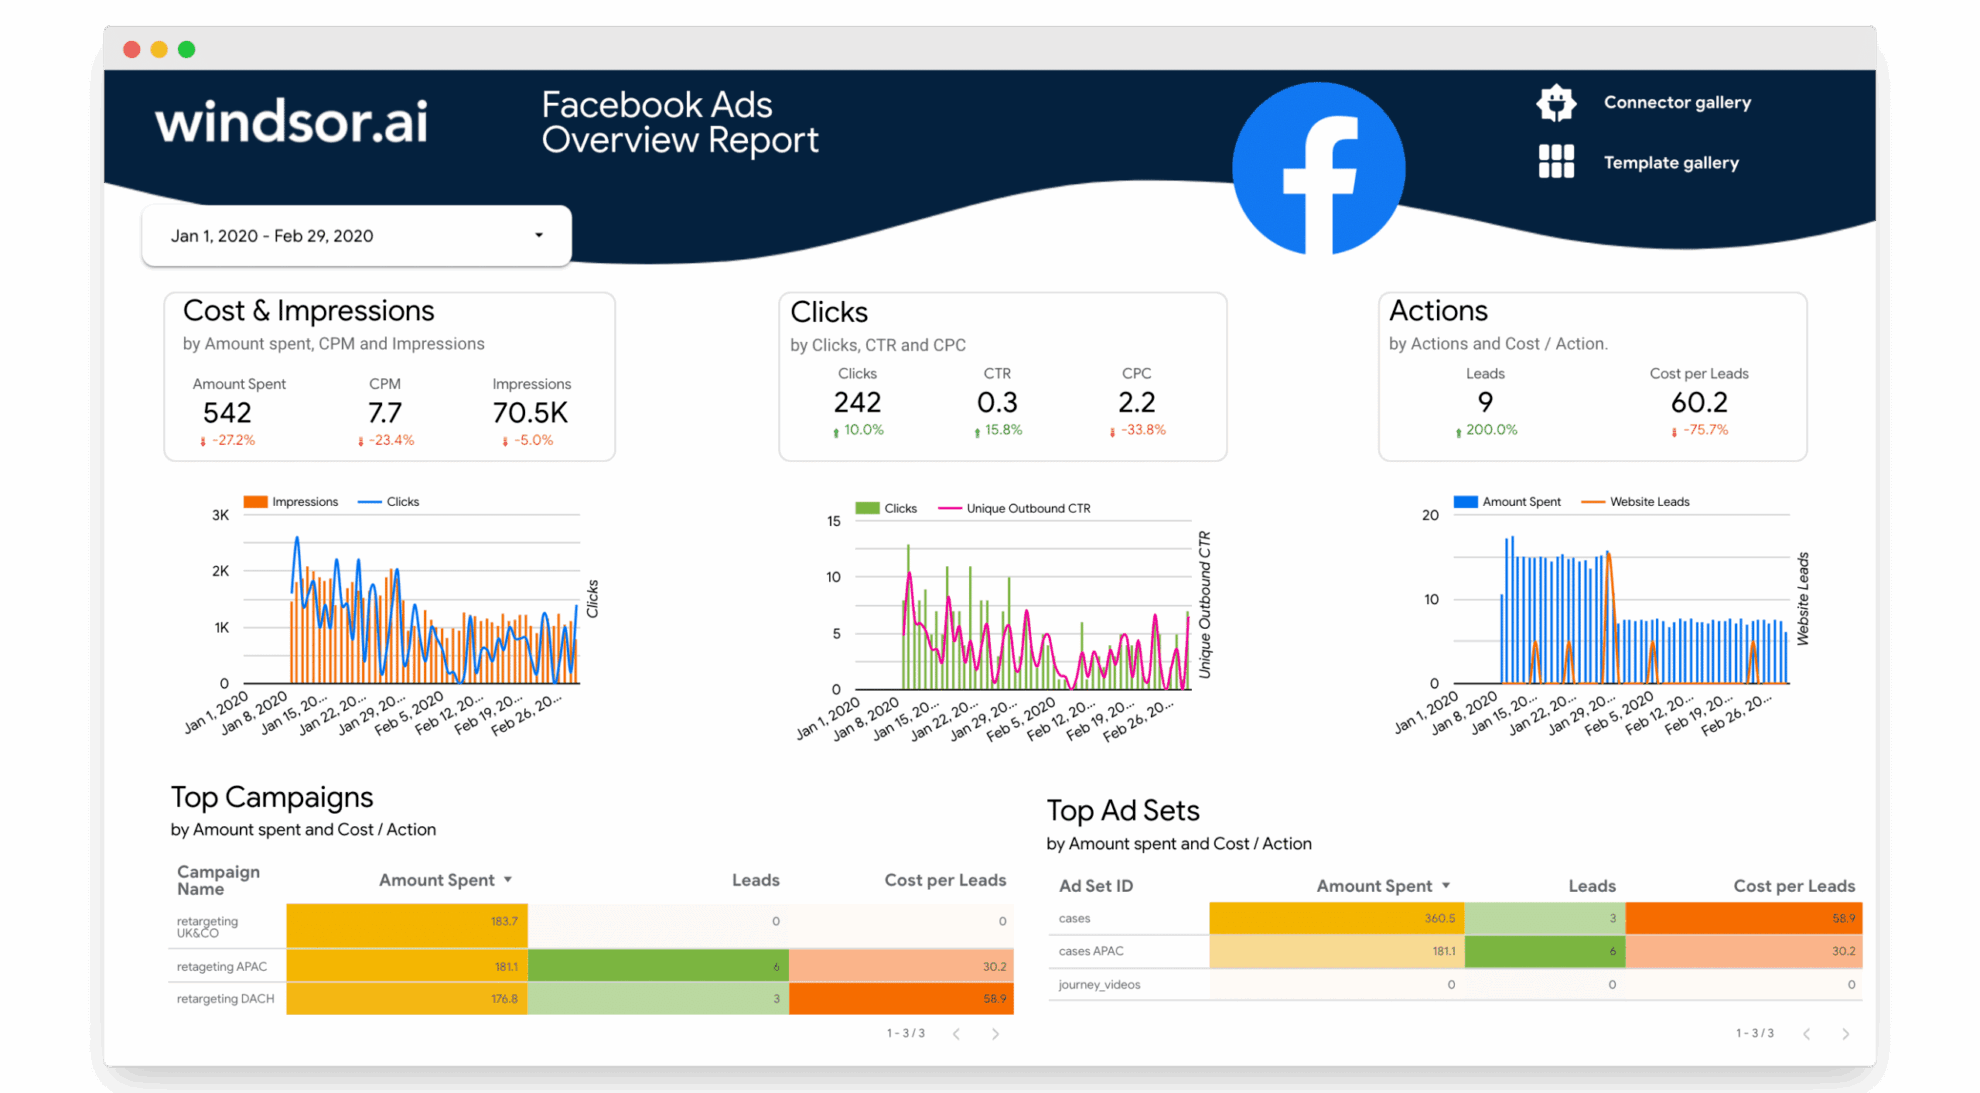The width and height of the screenshot is (1980, 1093).
Task: Go to previous page in Top Ad Sets
Action: tap(1807, 1034)
